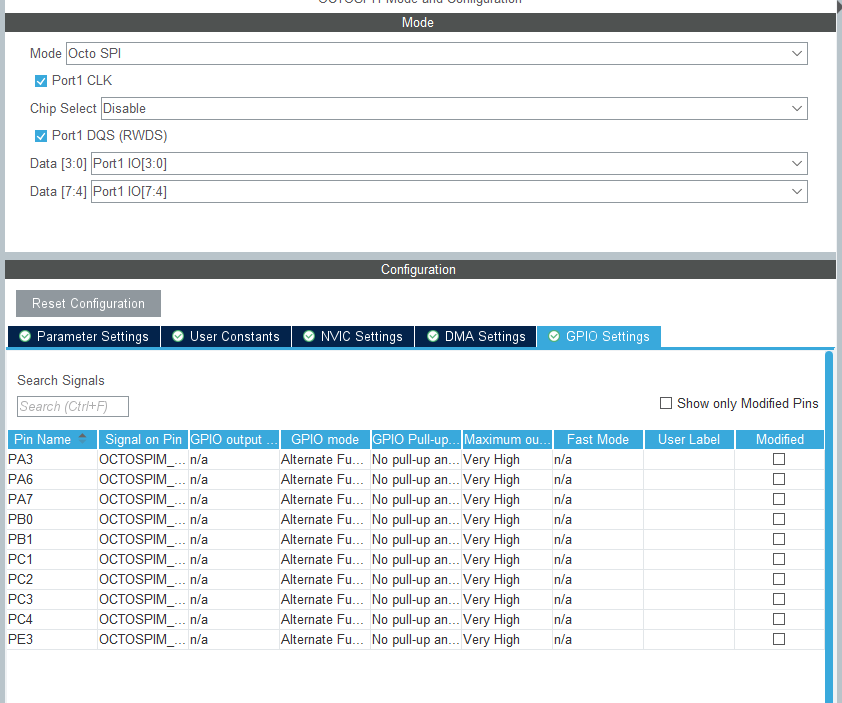842x703 pixels.
Task: Check the Modified box for PE3
Action: pyautogui.click(x=779, y=639)
